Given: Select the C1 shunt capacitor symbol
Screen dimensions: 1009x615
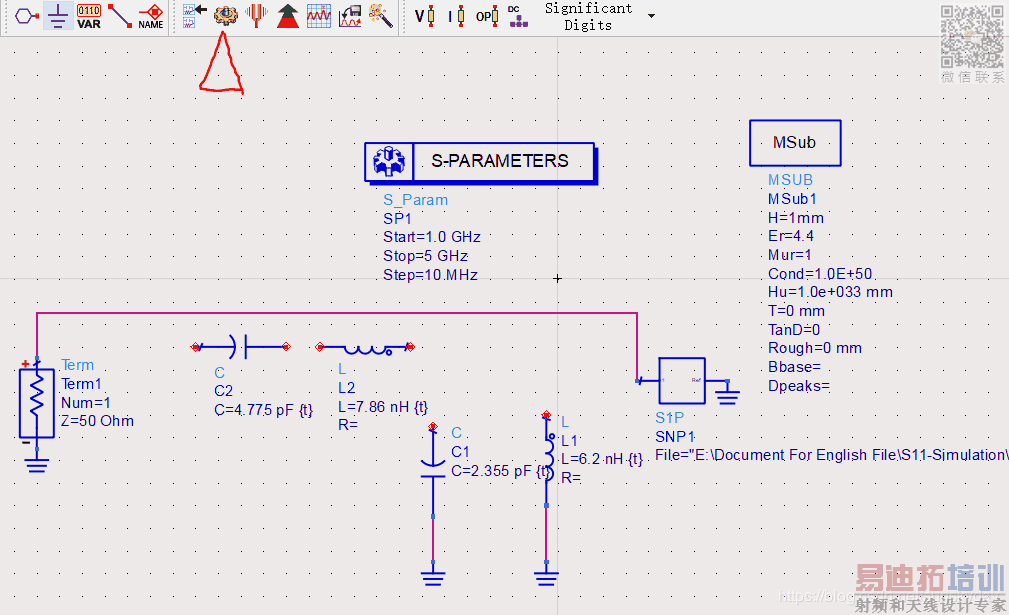Looking at the screenshot, I should [x=433, y=470].
